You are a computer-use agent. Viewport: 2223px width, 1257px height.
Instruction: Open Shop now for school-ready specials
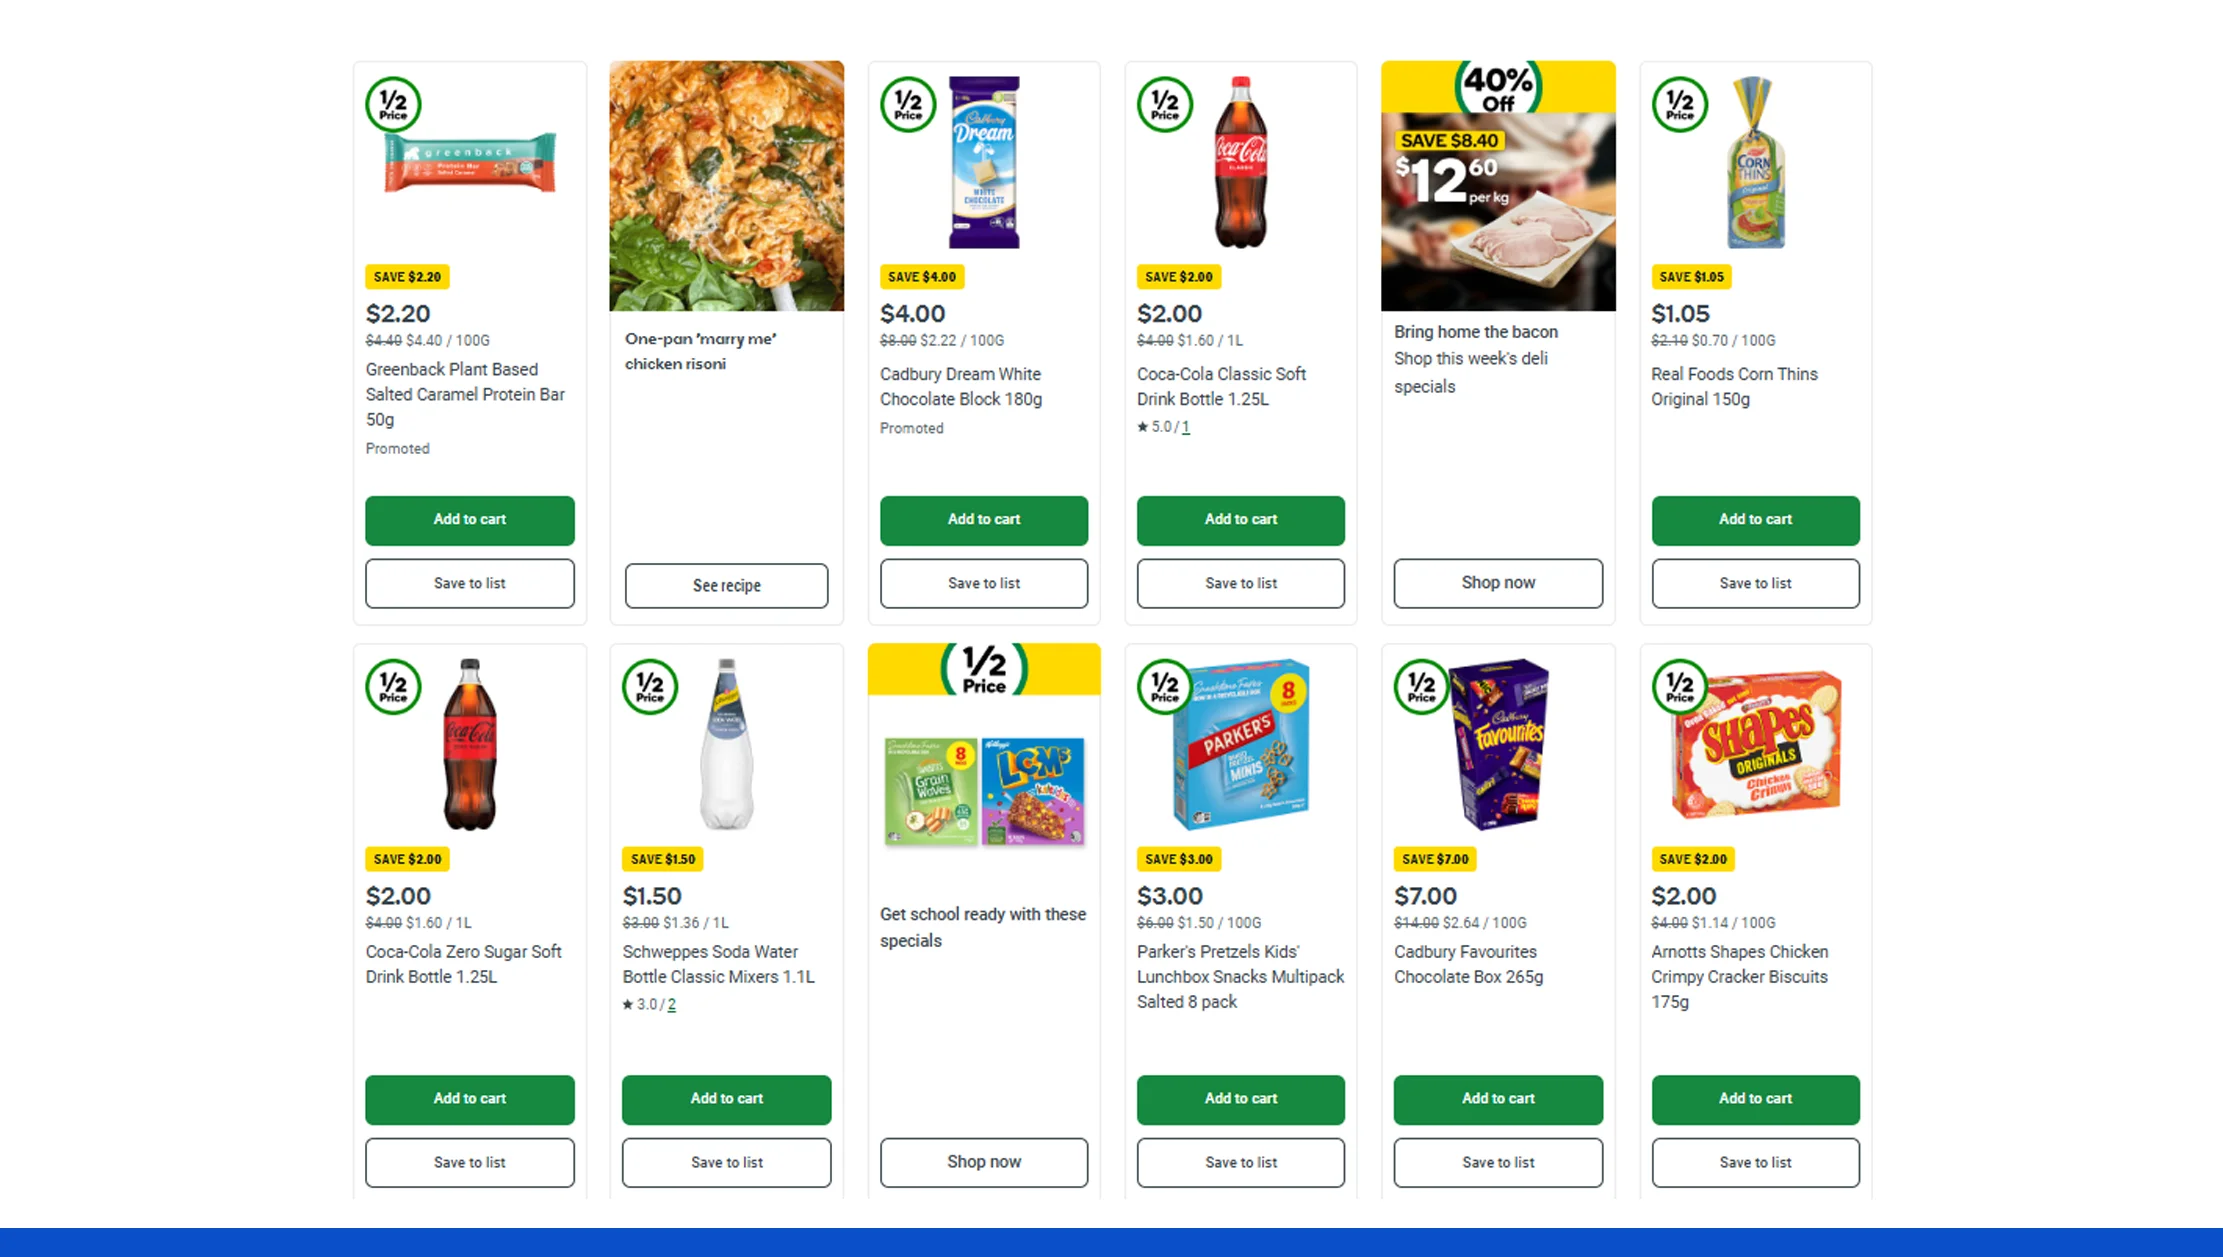click(983, 1162)
